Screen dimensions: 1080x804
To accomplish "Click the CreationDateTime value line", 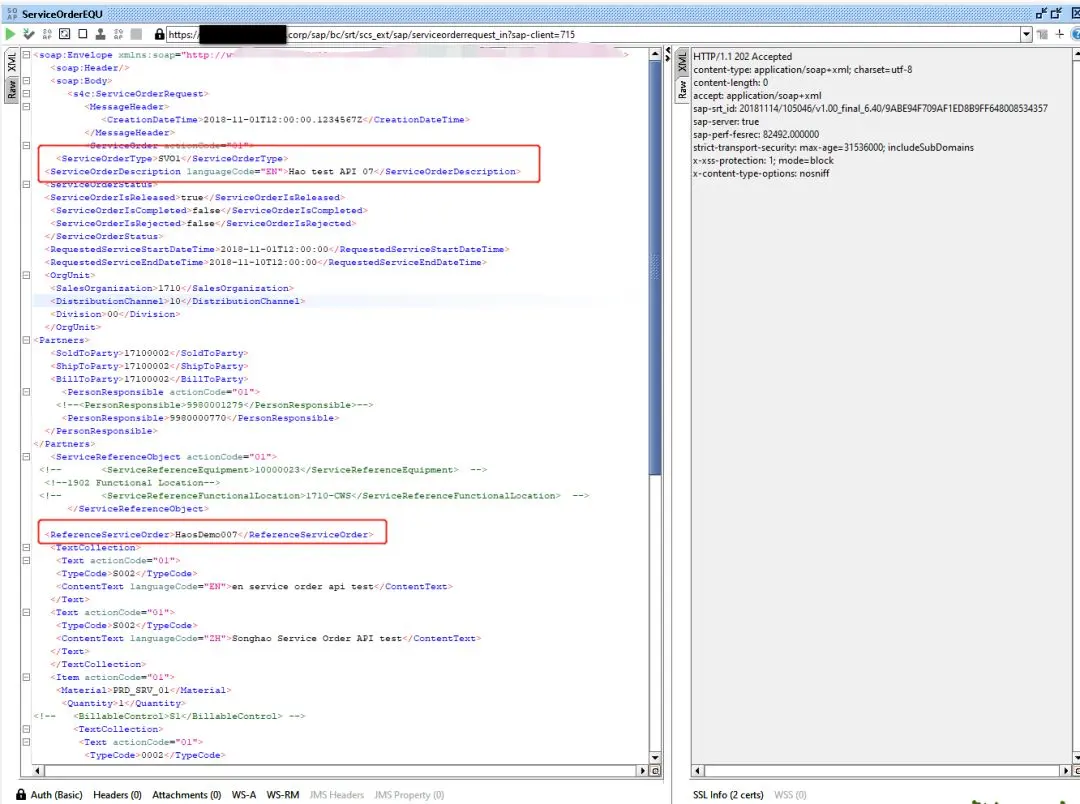I will click(x=285, y=120).
